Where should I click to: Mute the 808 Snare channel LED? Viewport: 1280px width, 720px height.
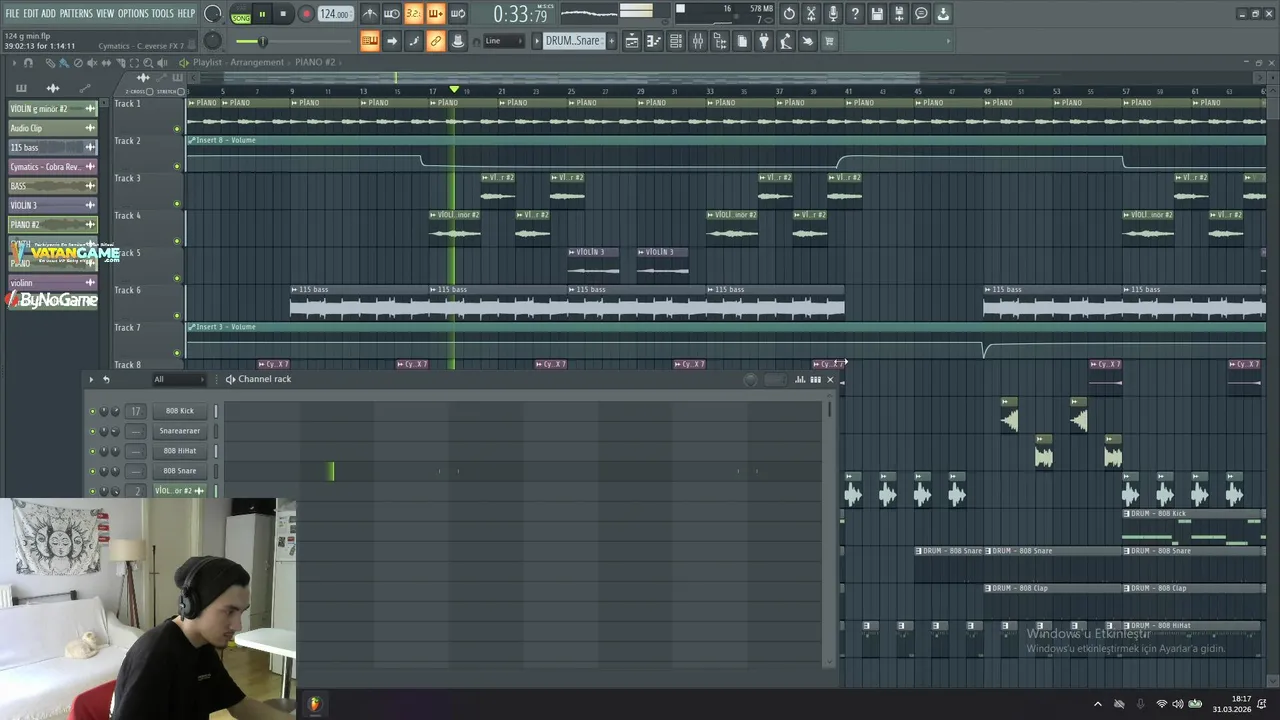[x=93, y=471]
